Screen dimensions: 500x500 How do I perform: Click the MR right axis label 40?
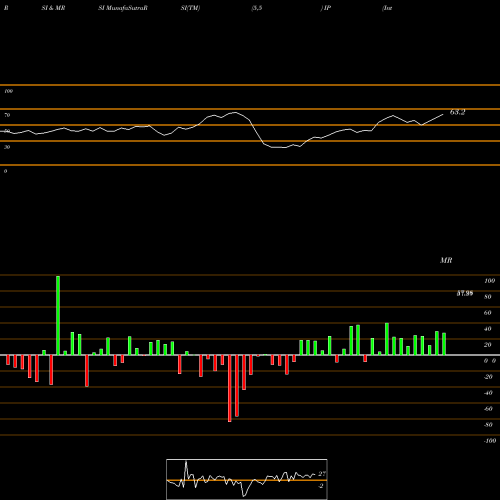(488, 329)
